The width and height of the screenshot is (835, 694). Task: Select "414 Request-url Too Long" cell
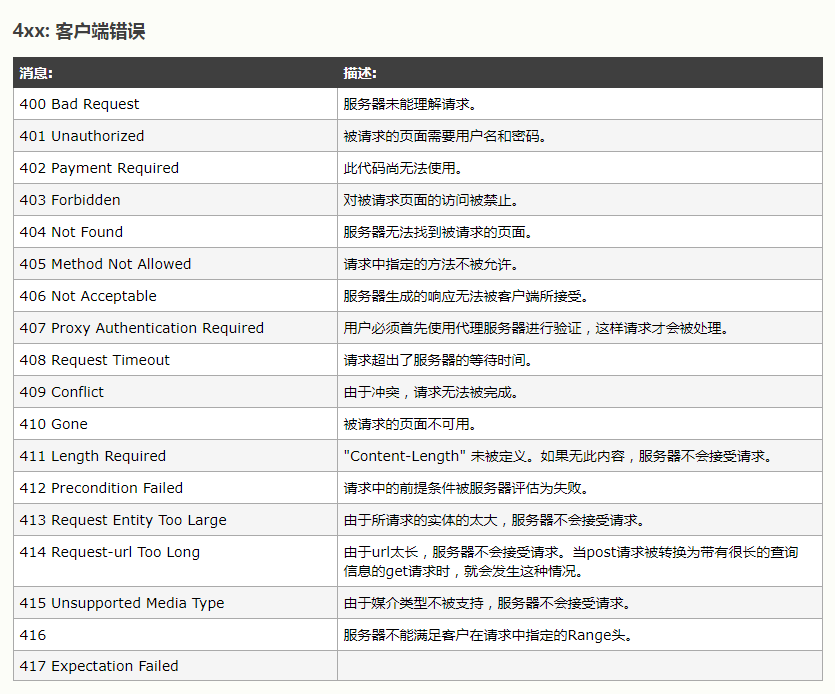[175, 561]
